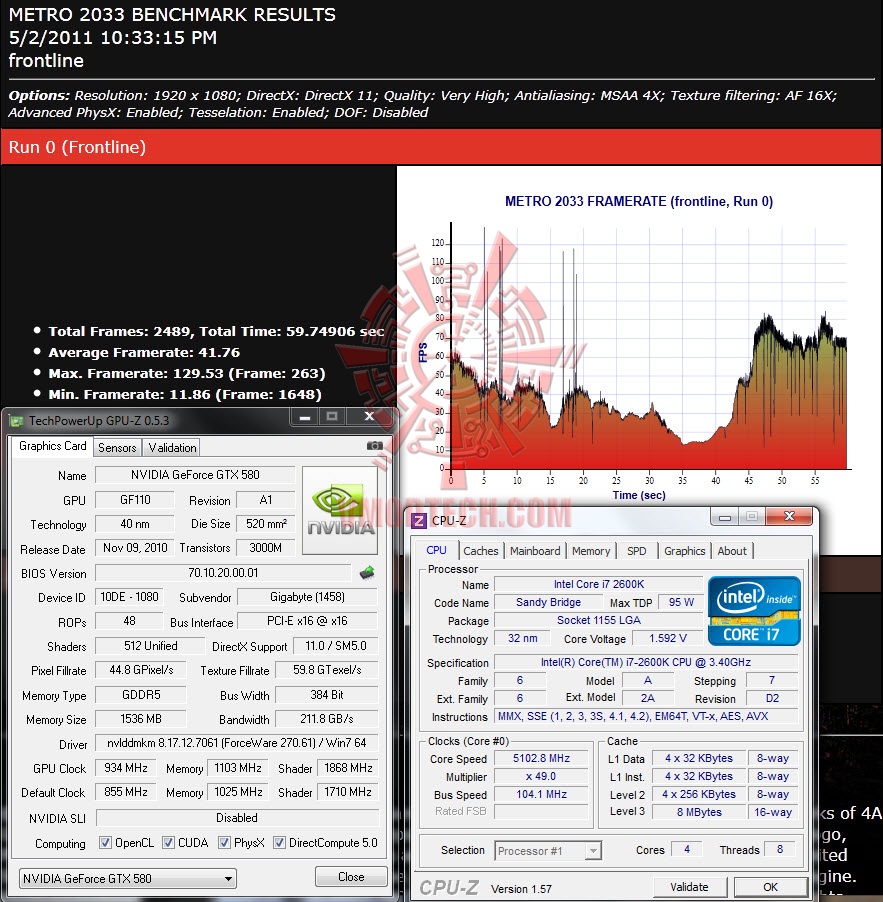Click the Intel Core i7 logo in CPU-Z
This screenshot has height=902, width=883.
coord(754,611)
